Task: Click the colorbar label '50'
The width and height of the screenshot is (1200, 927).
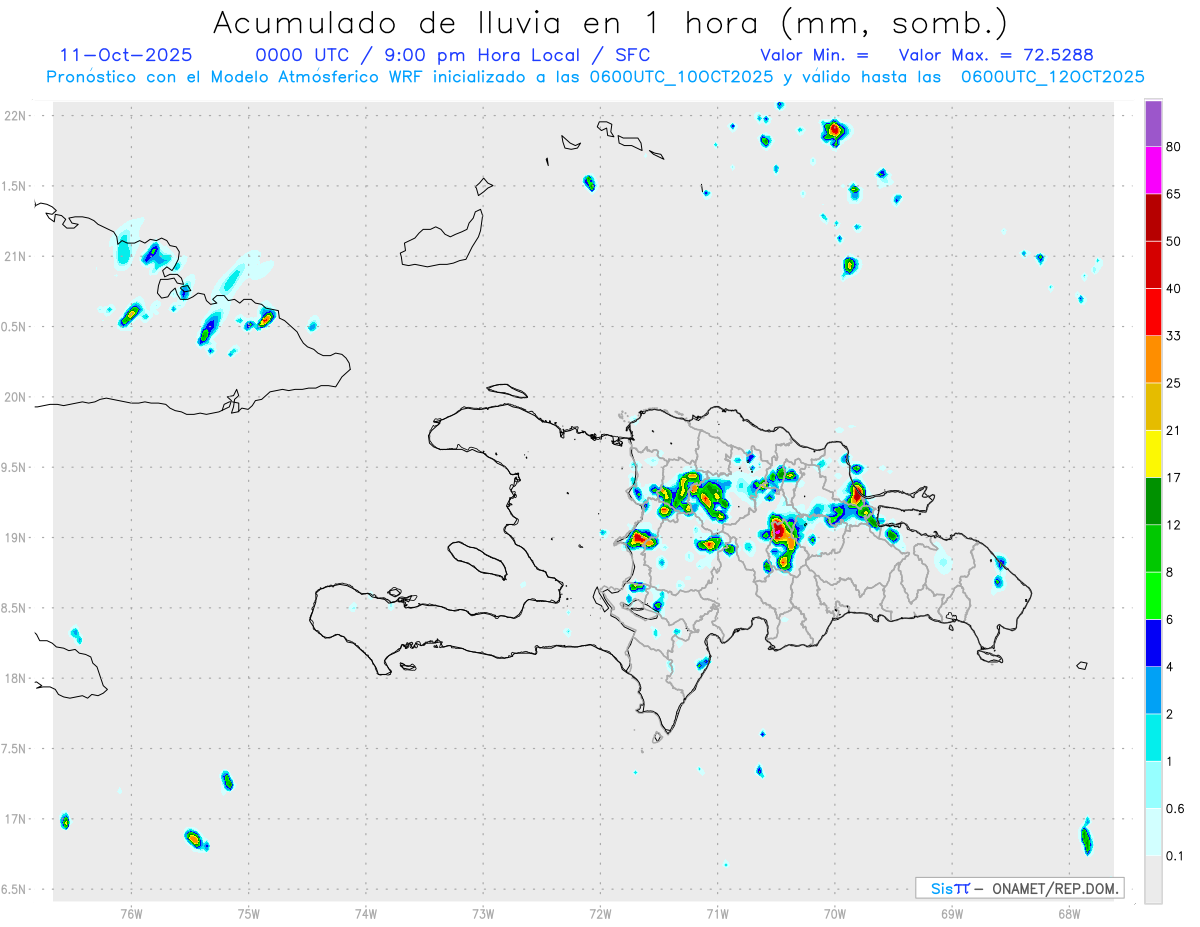Action: coord(1173,241)
